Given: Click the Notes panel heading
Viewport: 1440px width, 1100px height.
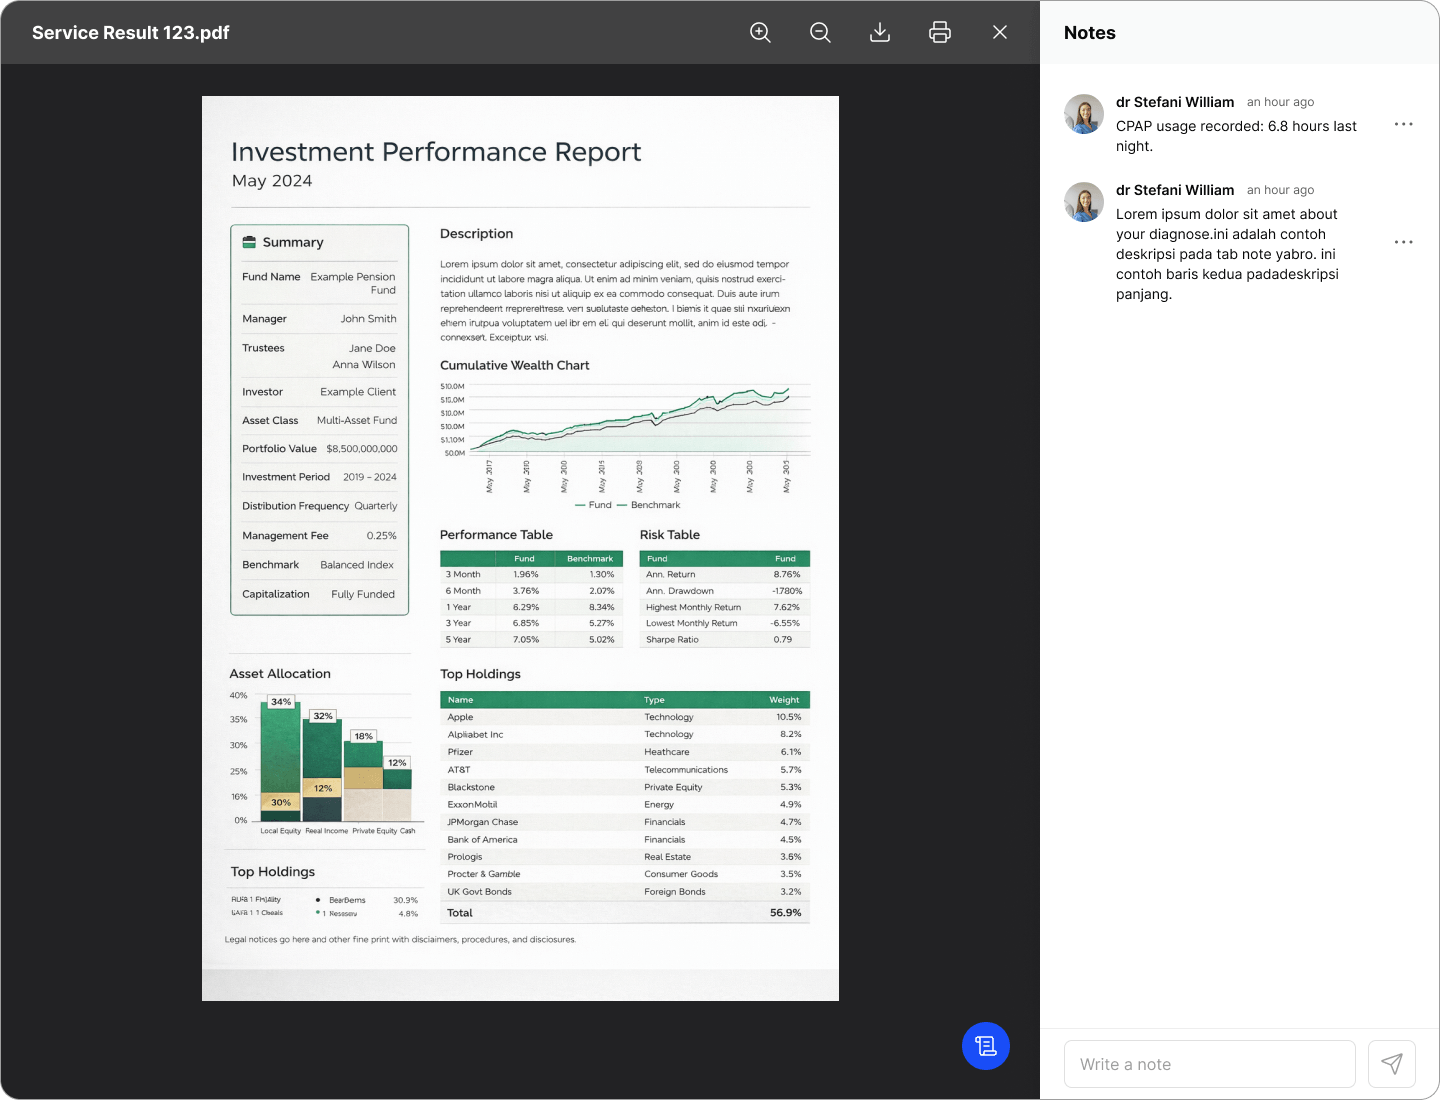Looking at the screenshot, I should coord(1090,33).
